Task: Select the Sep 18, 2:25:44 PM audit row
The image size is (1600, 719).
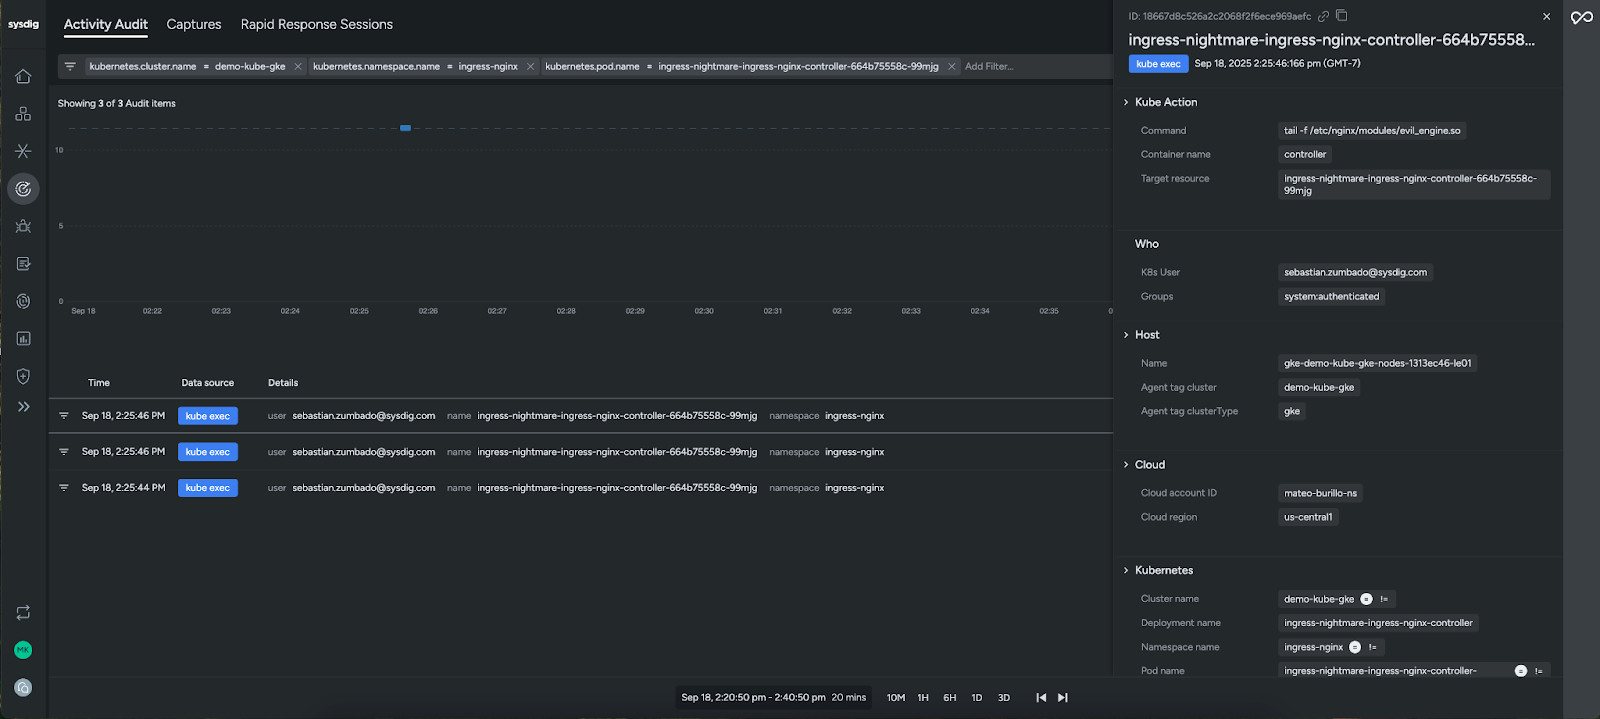Action: 581,488
